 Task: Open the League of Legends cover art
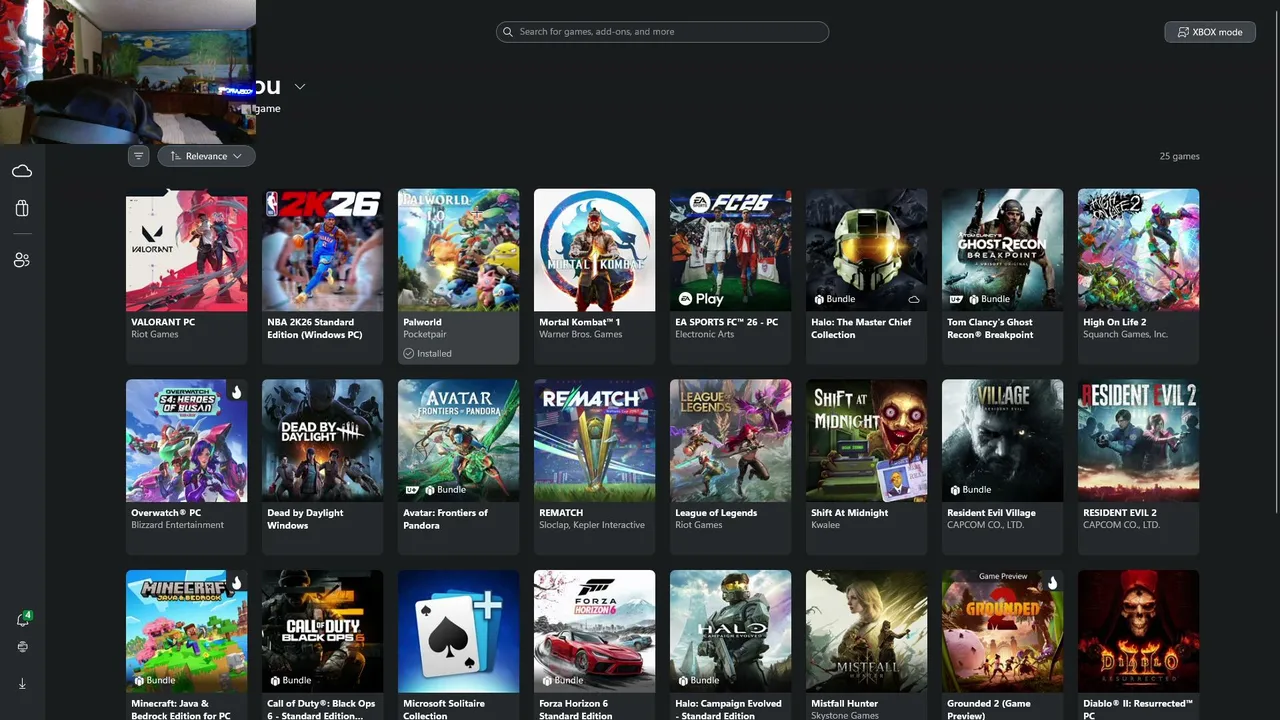[730, 441]
